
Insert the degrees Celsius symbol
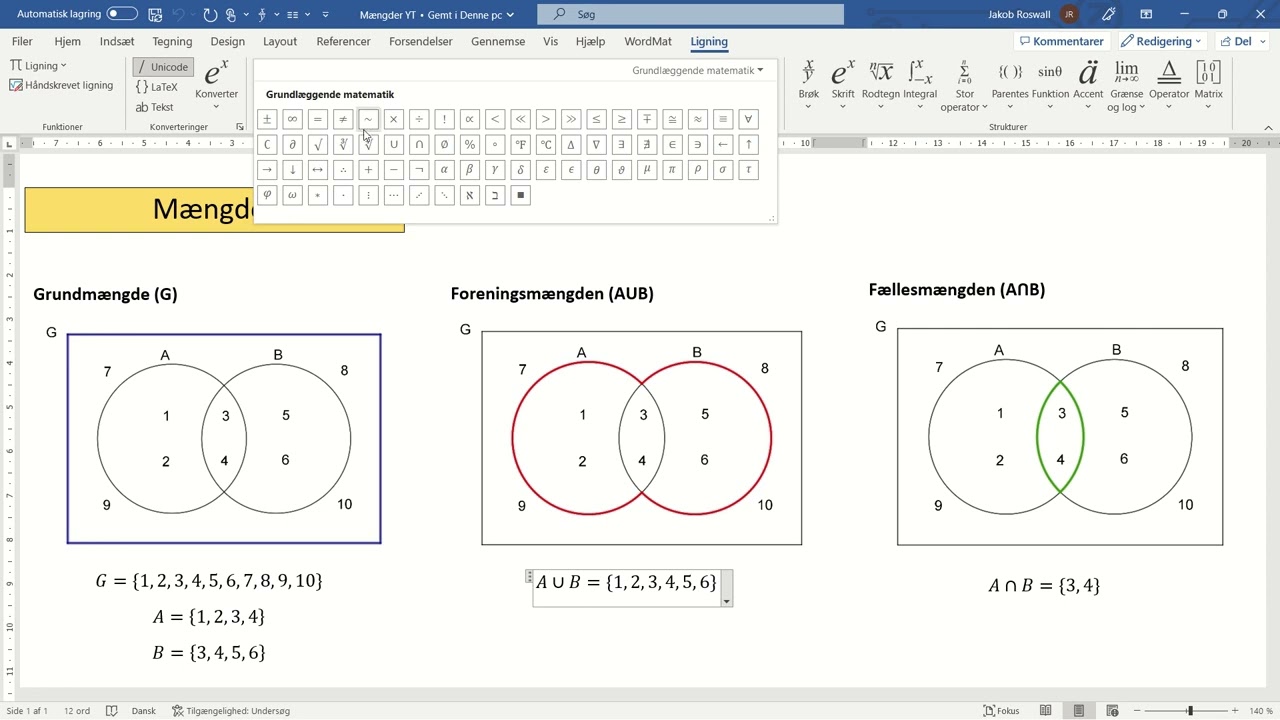[546, 145]
